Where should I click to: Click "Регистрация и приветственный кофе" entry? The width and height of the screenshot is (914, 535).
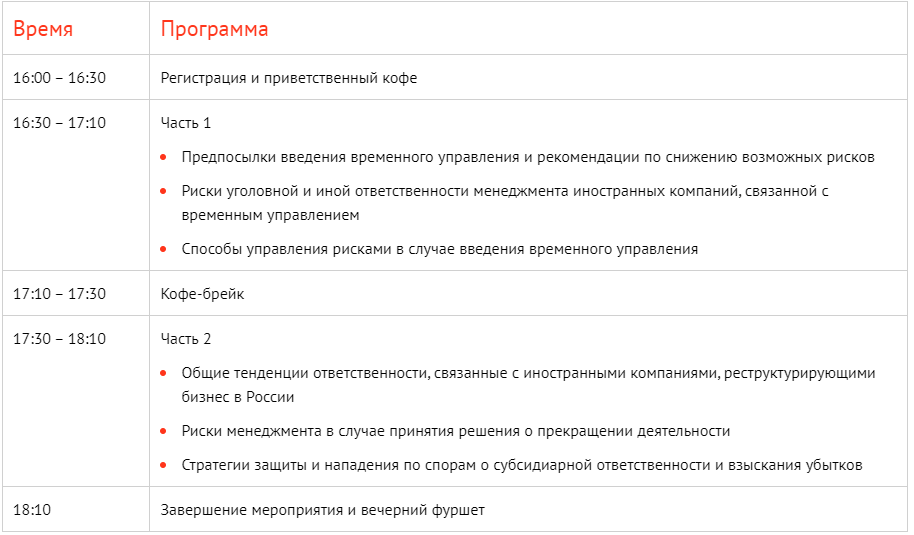click(x=289, y=78)
